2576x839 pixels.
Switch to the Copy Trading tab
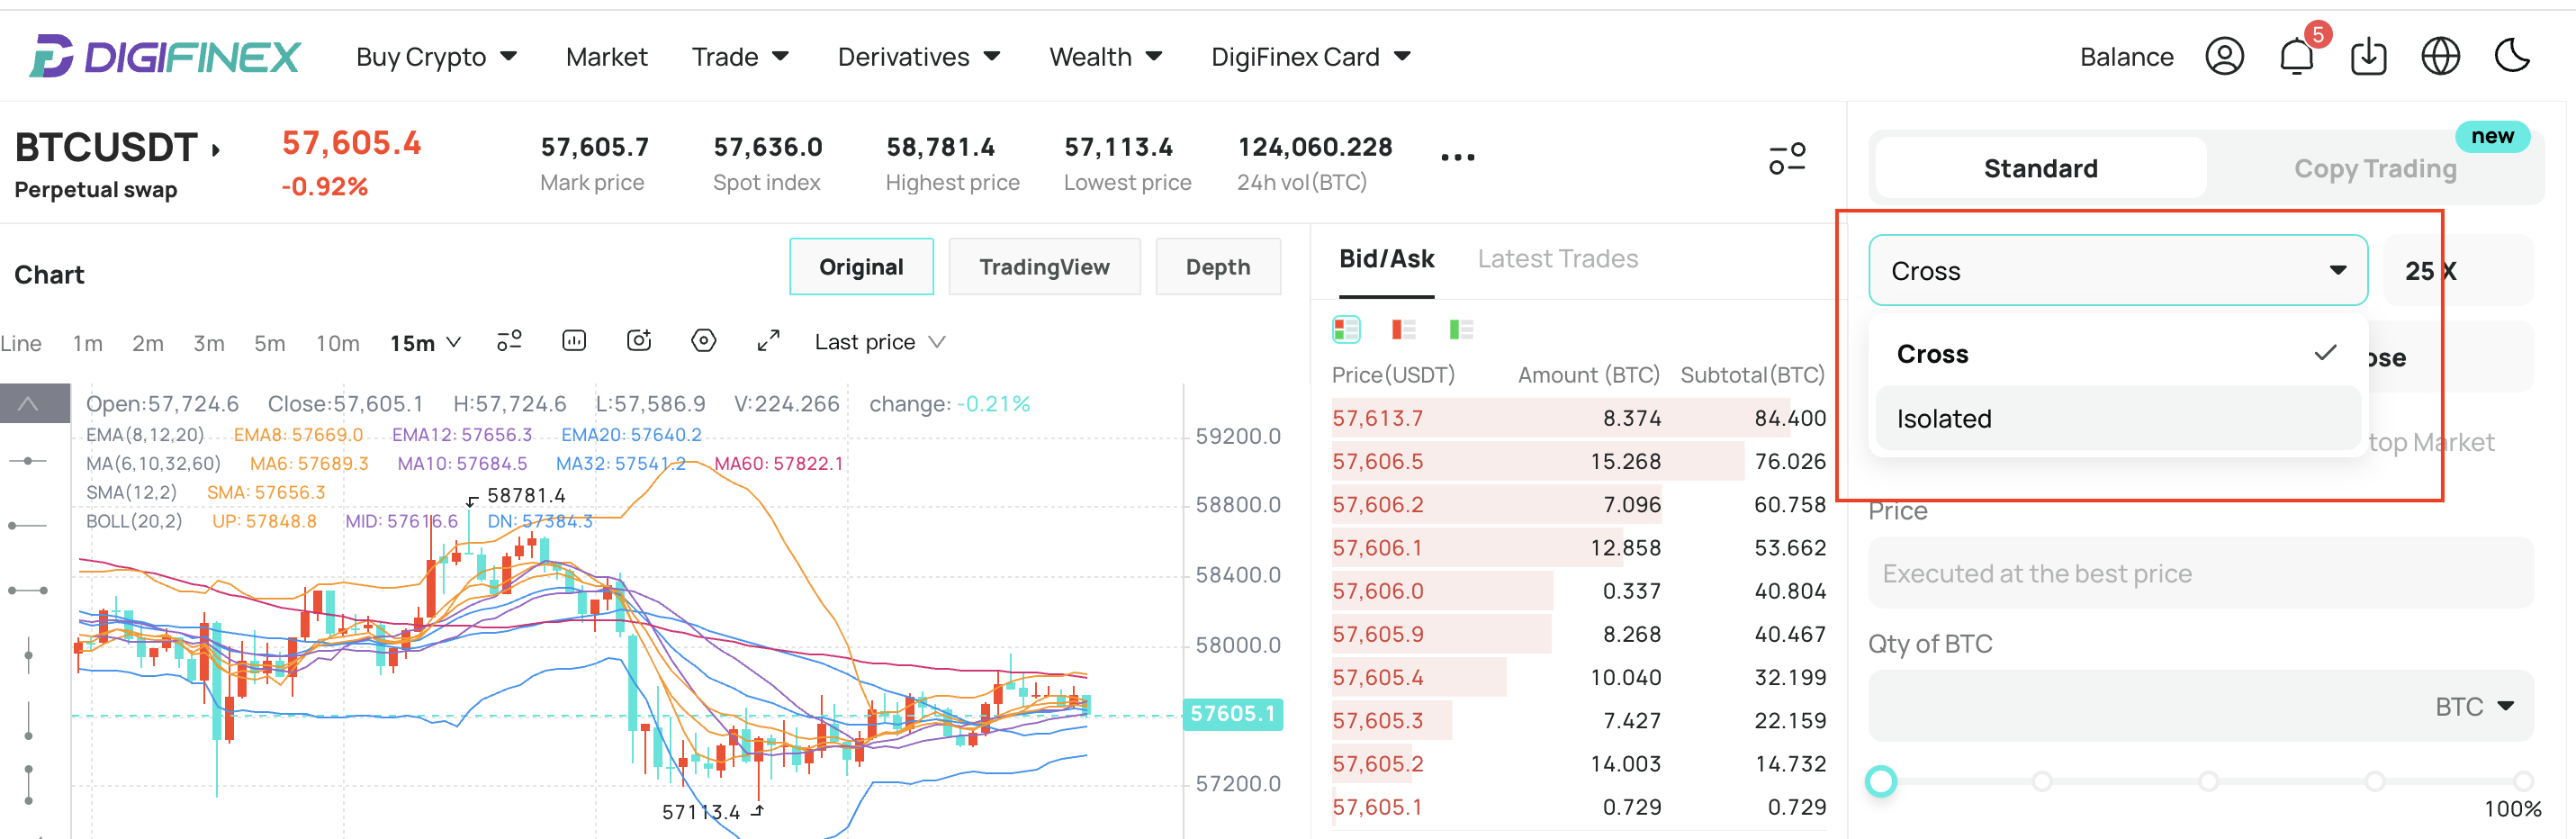2374,168
